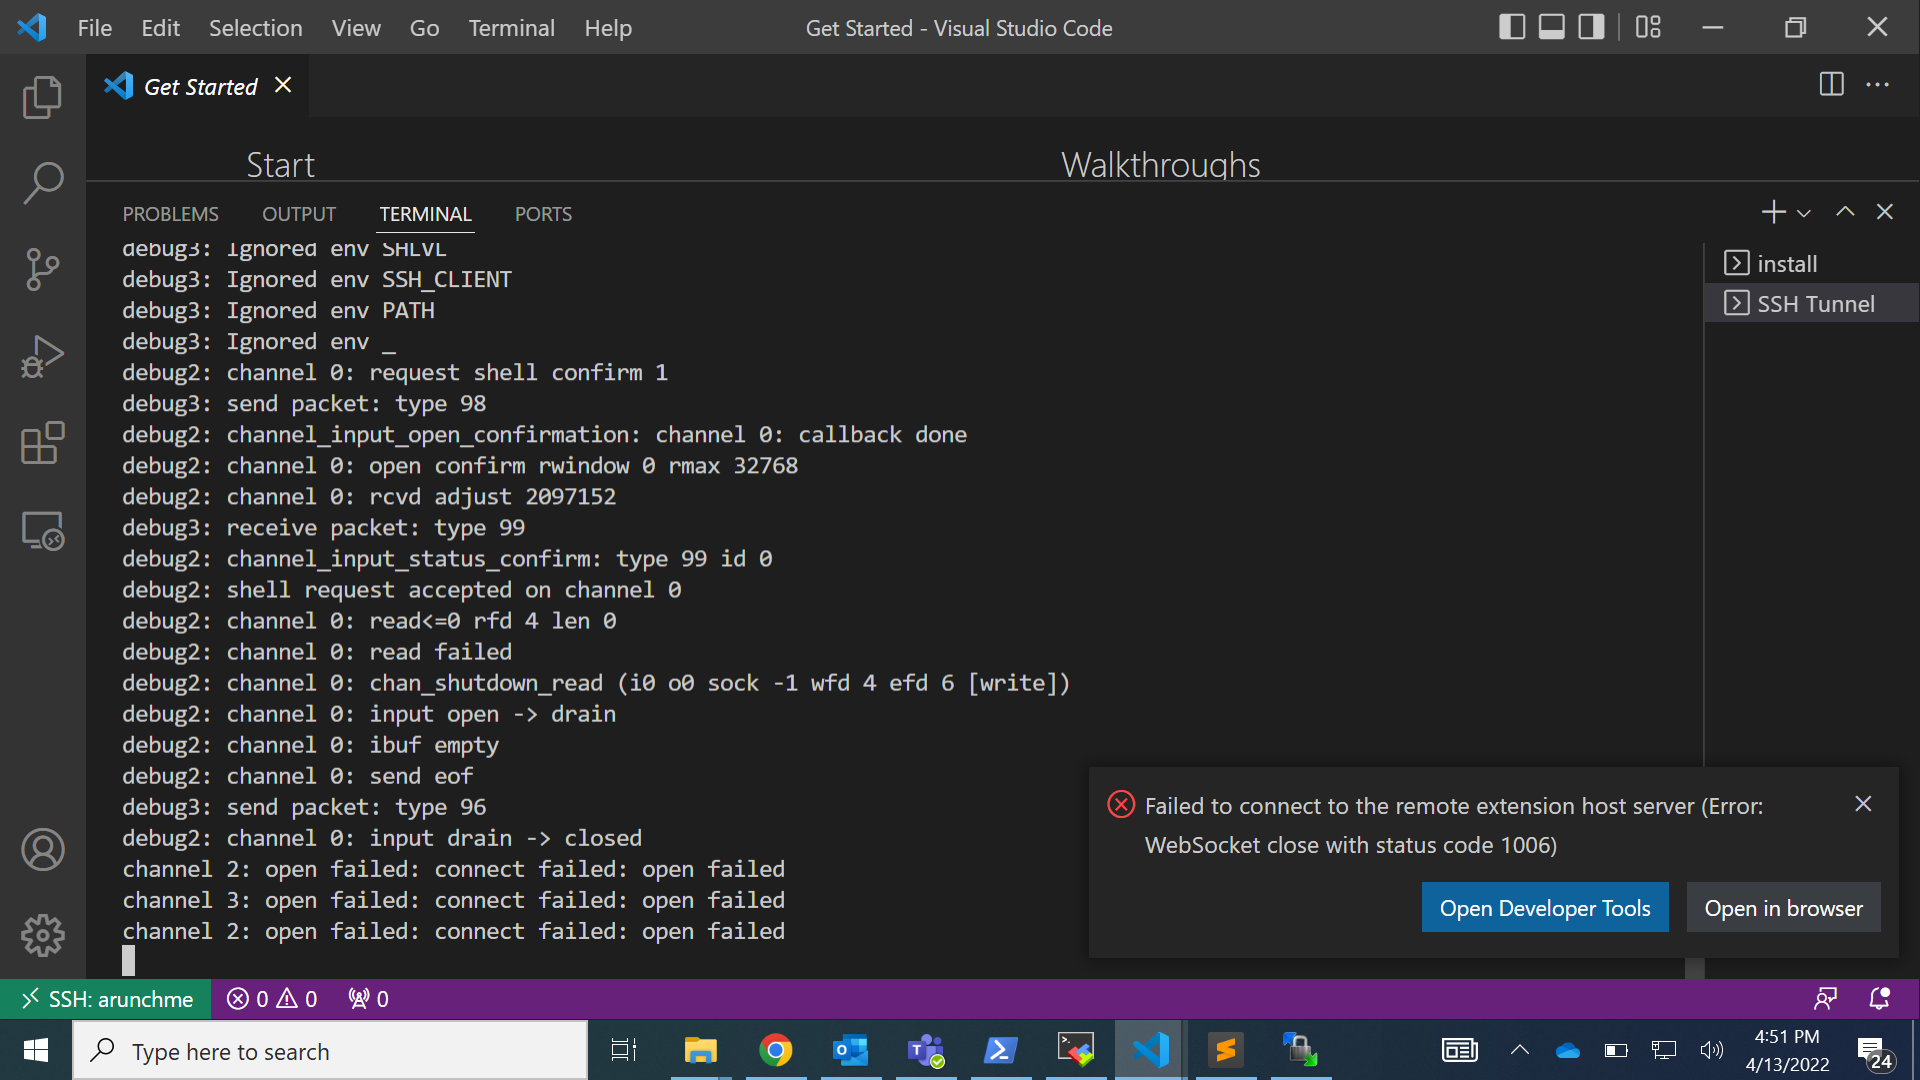Image resolution: width=1920 pixels, height=1080 pixels.
Task: Expand the panel with the chevron
Action: [1845, 212]
